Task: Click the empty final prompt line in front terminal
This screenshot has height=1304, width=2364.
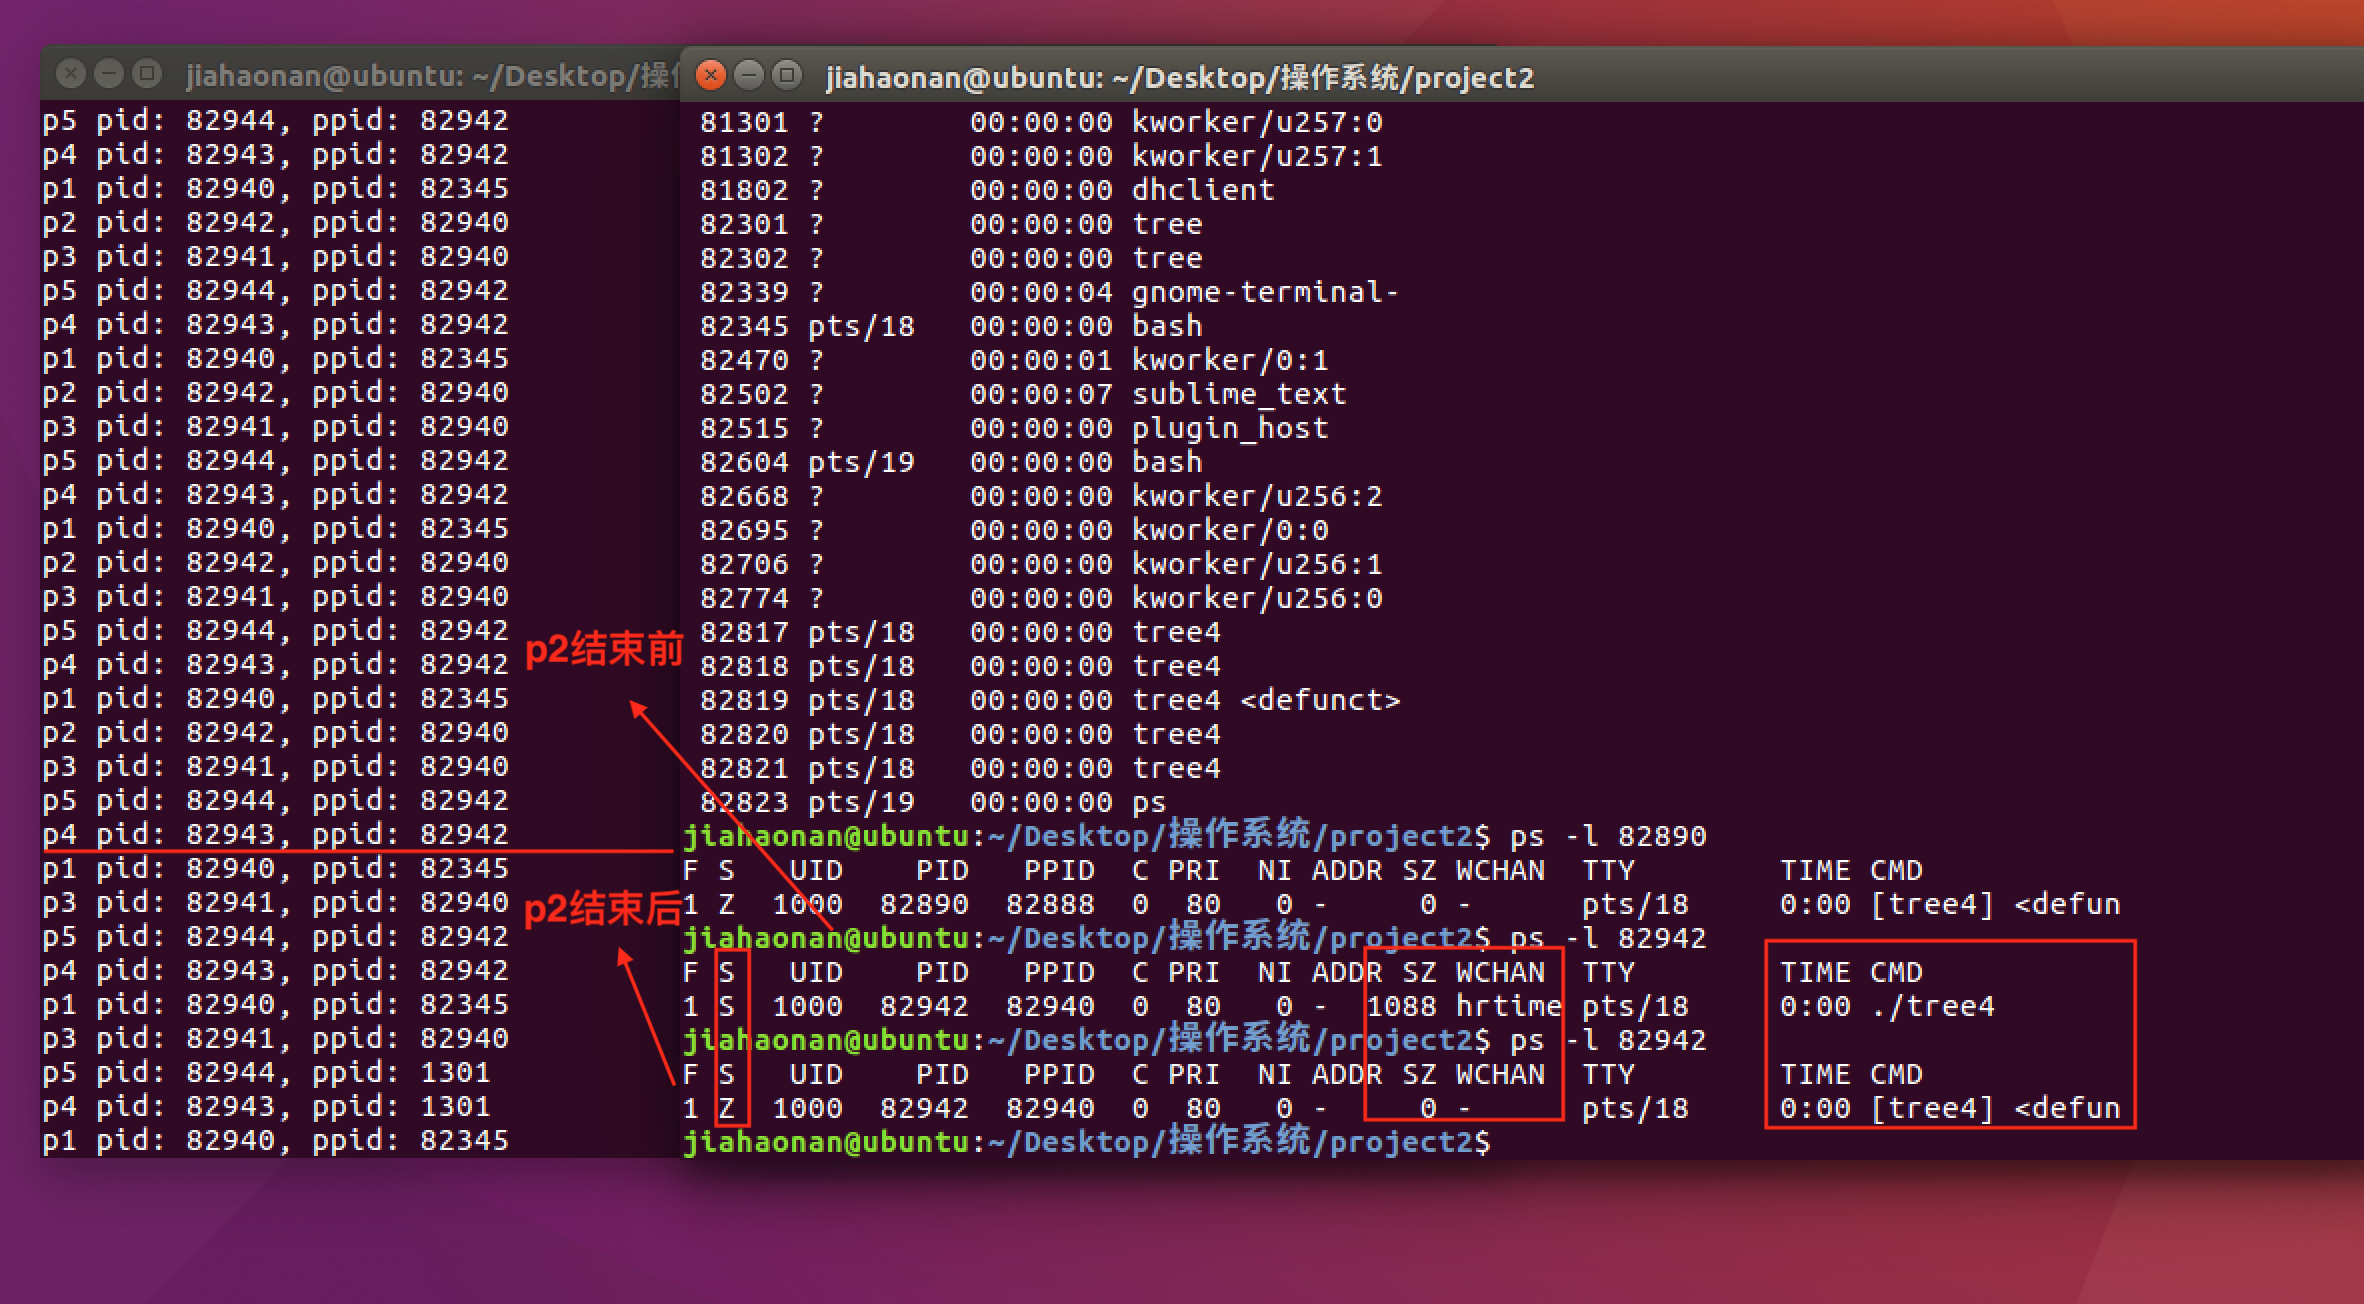Action: pos(1088,1142)
